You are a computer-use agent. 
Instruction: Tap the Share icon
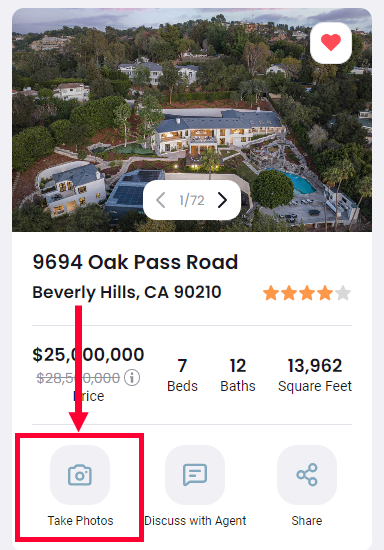click(307, 475)
